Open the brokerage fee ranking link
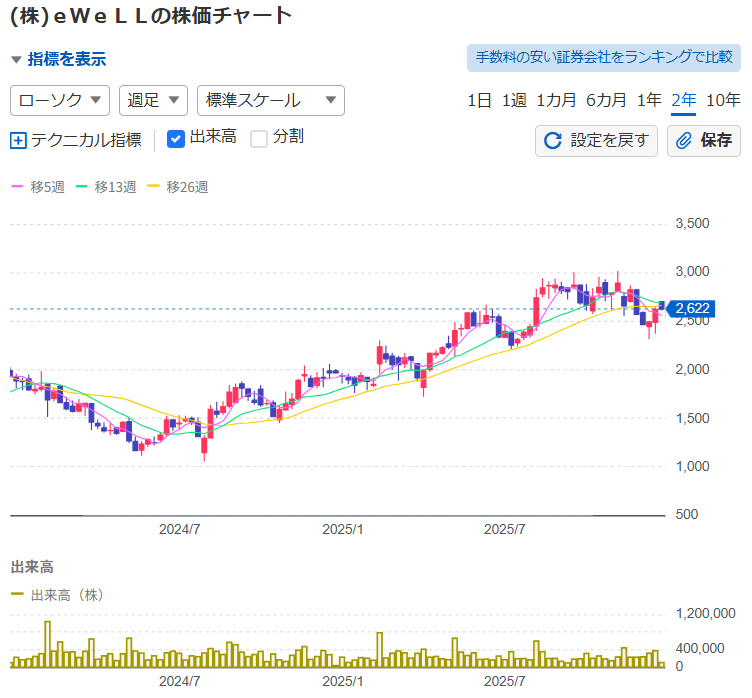Viewport: 752px width, 698px height. (x=604, y=57)
